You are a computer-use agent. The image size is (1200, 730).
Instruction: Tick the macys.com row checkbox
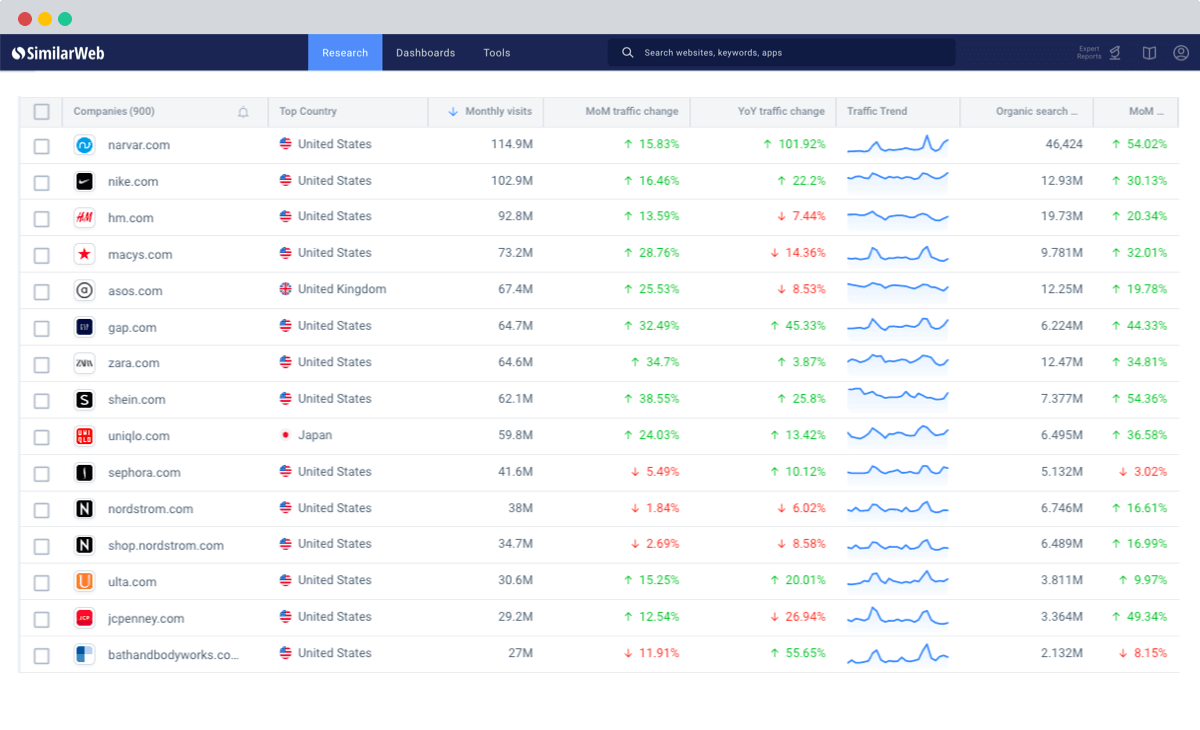pos(41,256)
